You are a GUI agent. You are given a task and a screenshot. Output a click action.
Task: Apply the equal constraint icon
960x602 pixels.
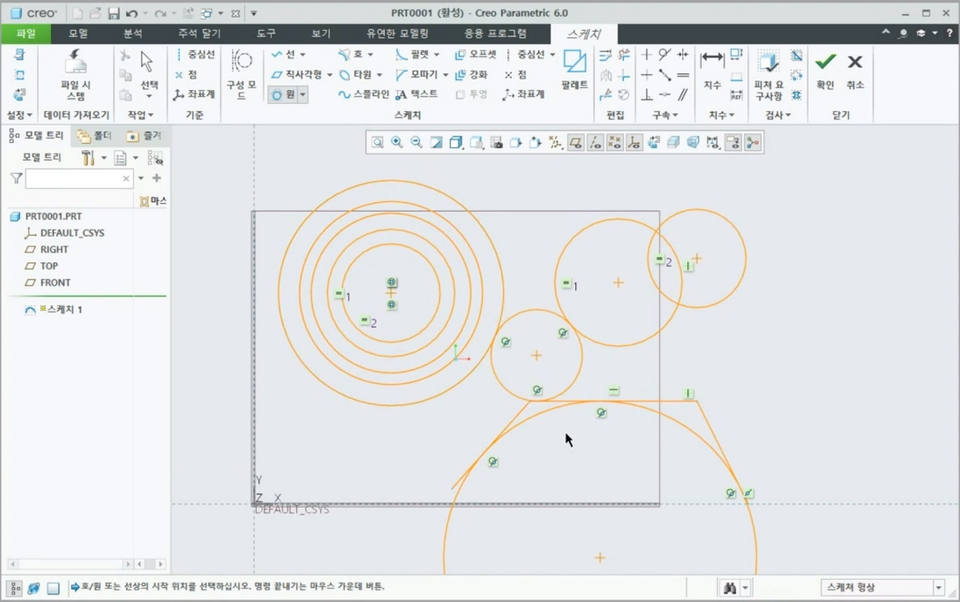[x=683, y=75]
